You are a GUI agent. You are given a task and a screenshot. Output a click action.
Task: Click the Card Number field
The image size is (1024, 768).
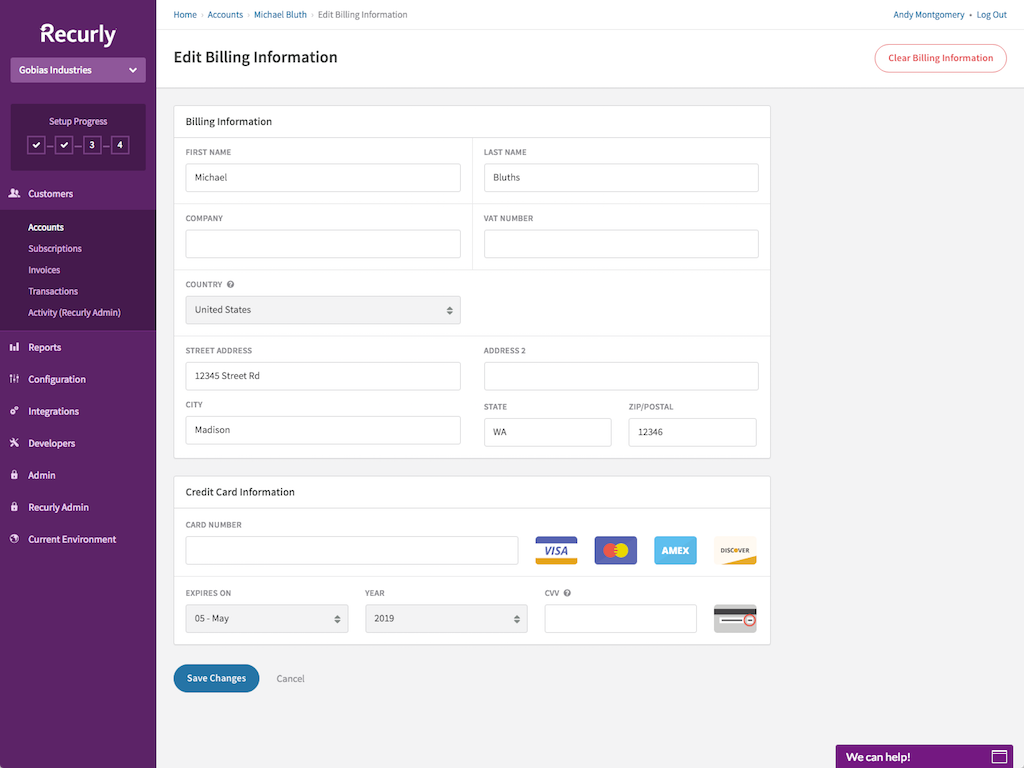coord(351,550)
